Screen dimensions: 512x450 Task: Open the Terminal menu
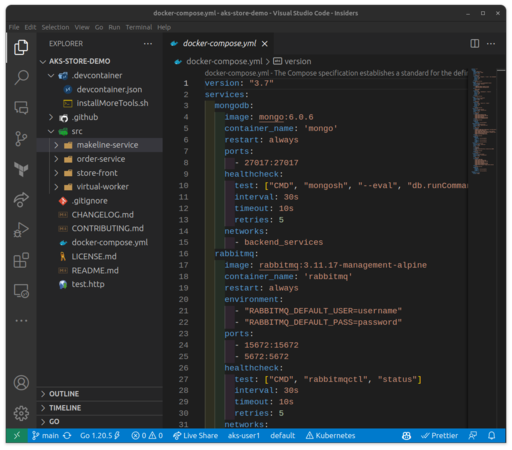139,27
